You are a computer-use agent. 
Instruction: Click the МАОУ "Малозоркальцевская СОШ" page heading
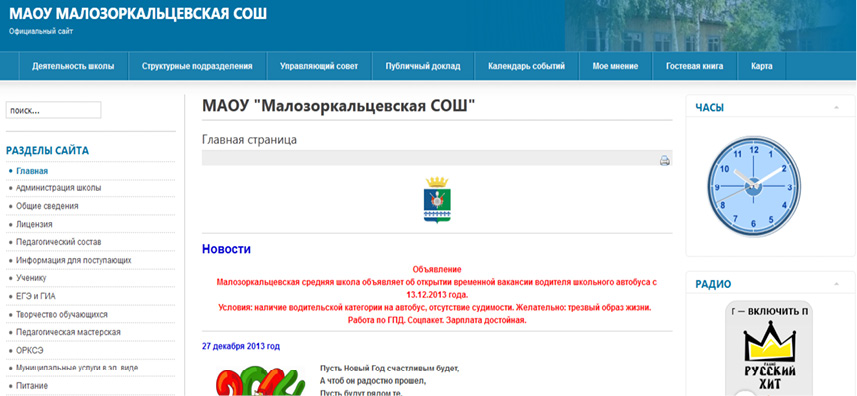(339, 105)
